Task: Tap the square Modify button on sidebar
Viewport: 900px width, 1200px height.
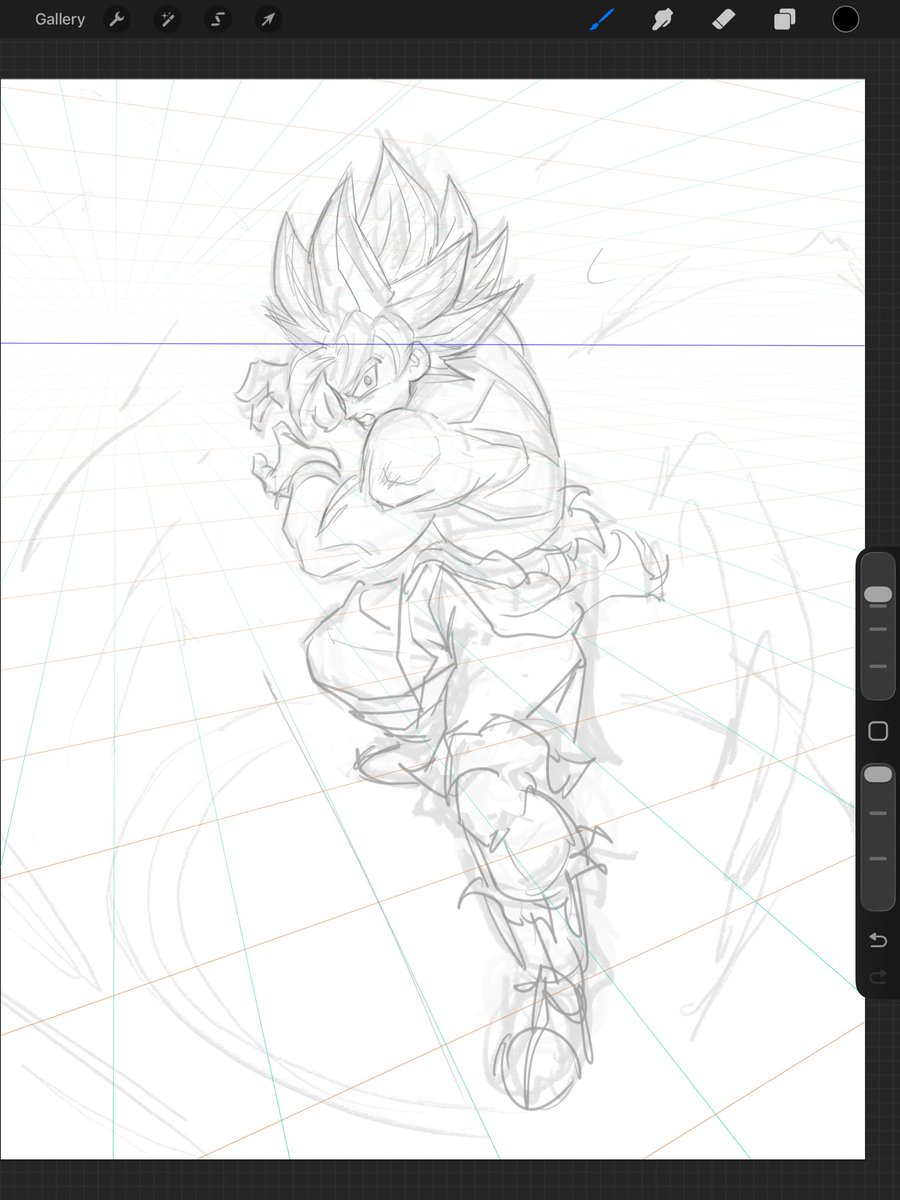Action: (878, 731)
